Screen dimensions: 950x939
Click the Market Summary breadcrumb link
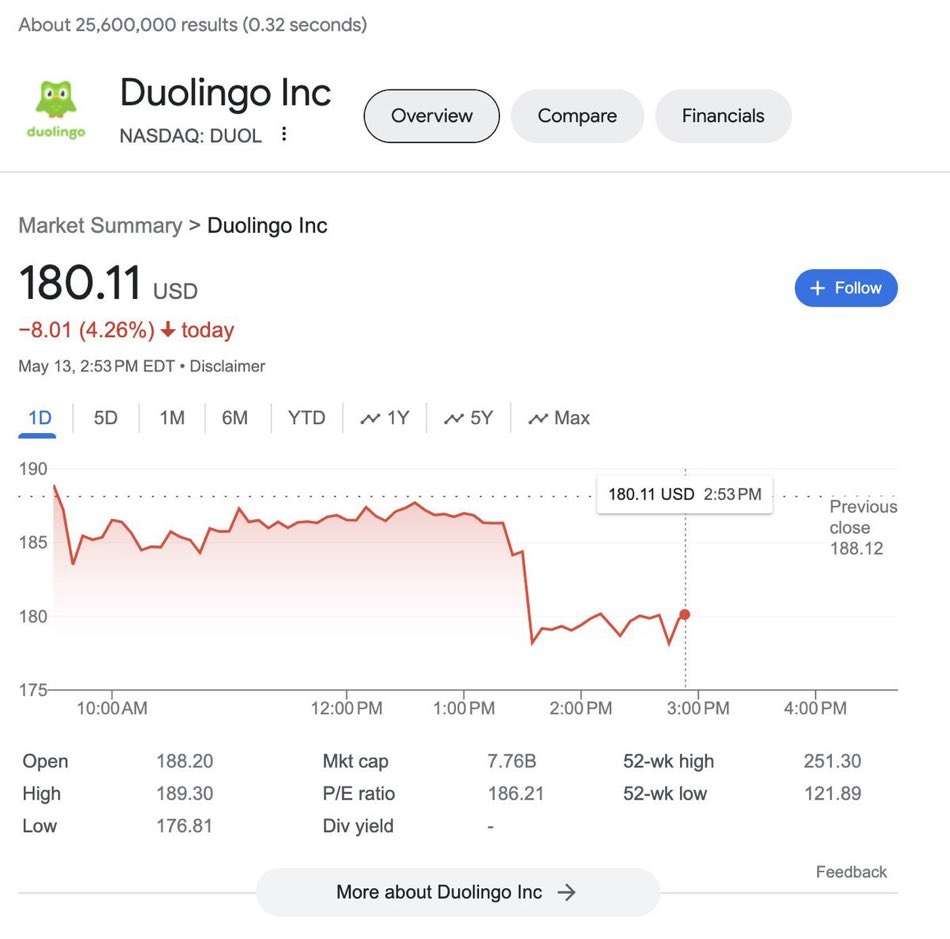pos(100,226)
